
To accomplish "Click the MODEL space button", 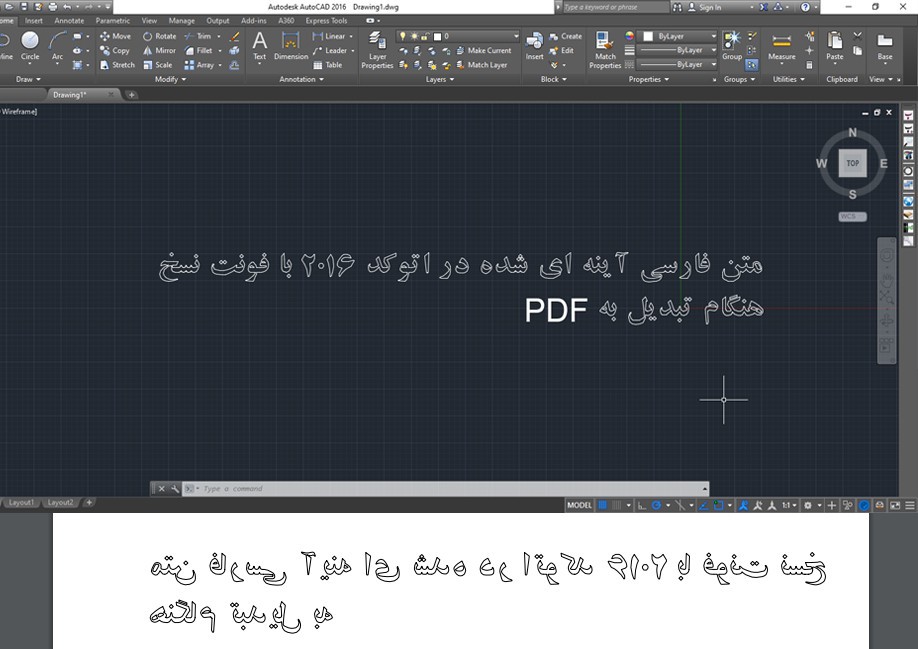I will click(579, 505).
